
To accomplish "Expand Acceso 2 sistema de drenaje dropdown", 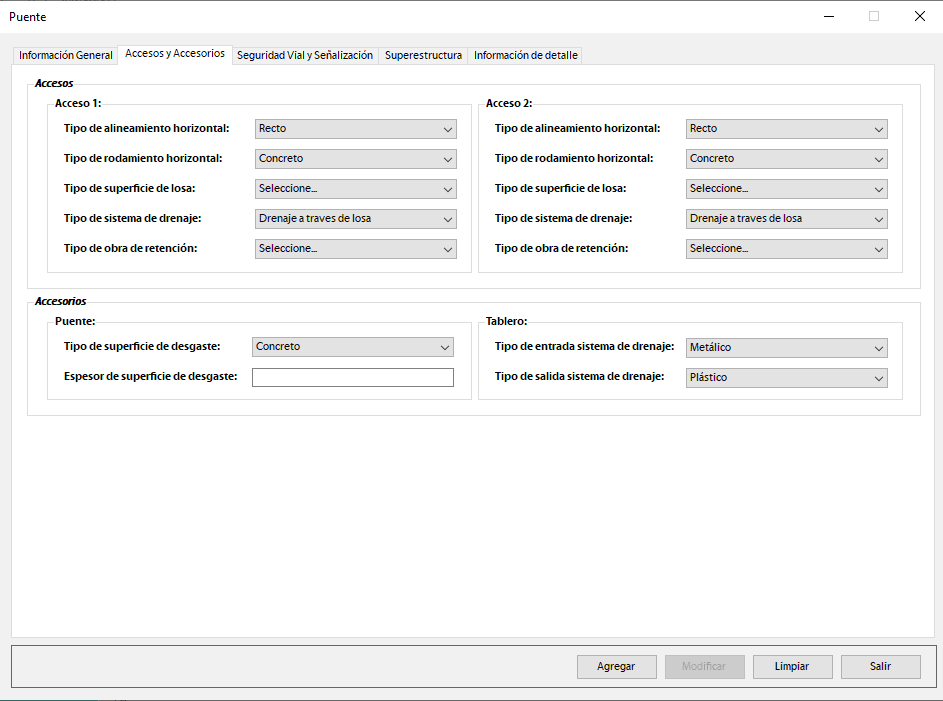I will (x=787, y=219).
